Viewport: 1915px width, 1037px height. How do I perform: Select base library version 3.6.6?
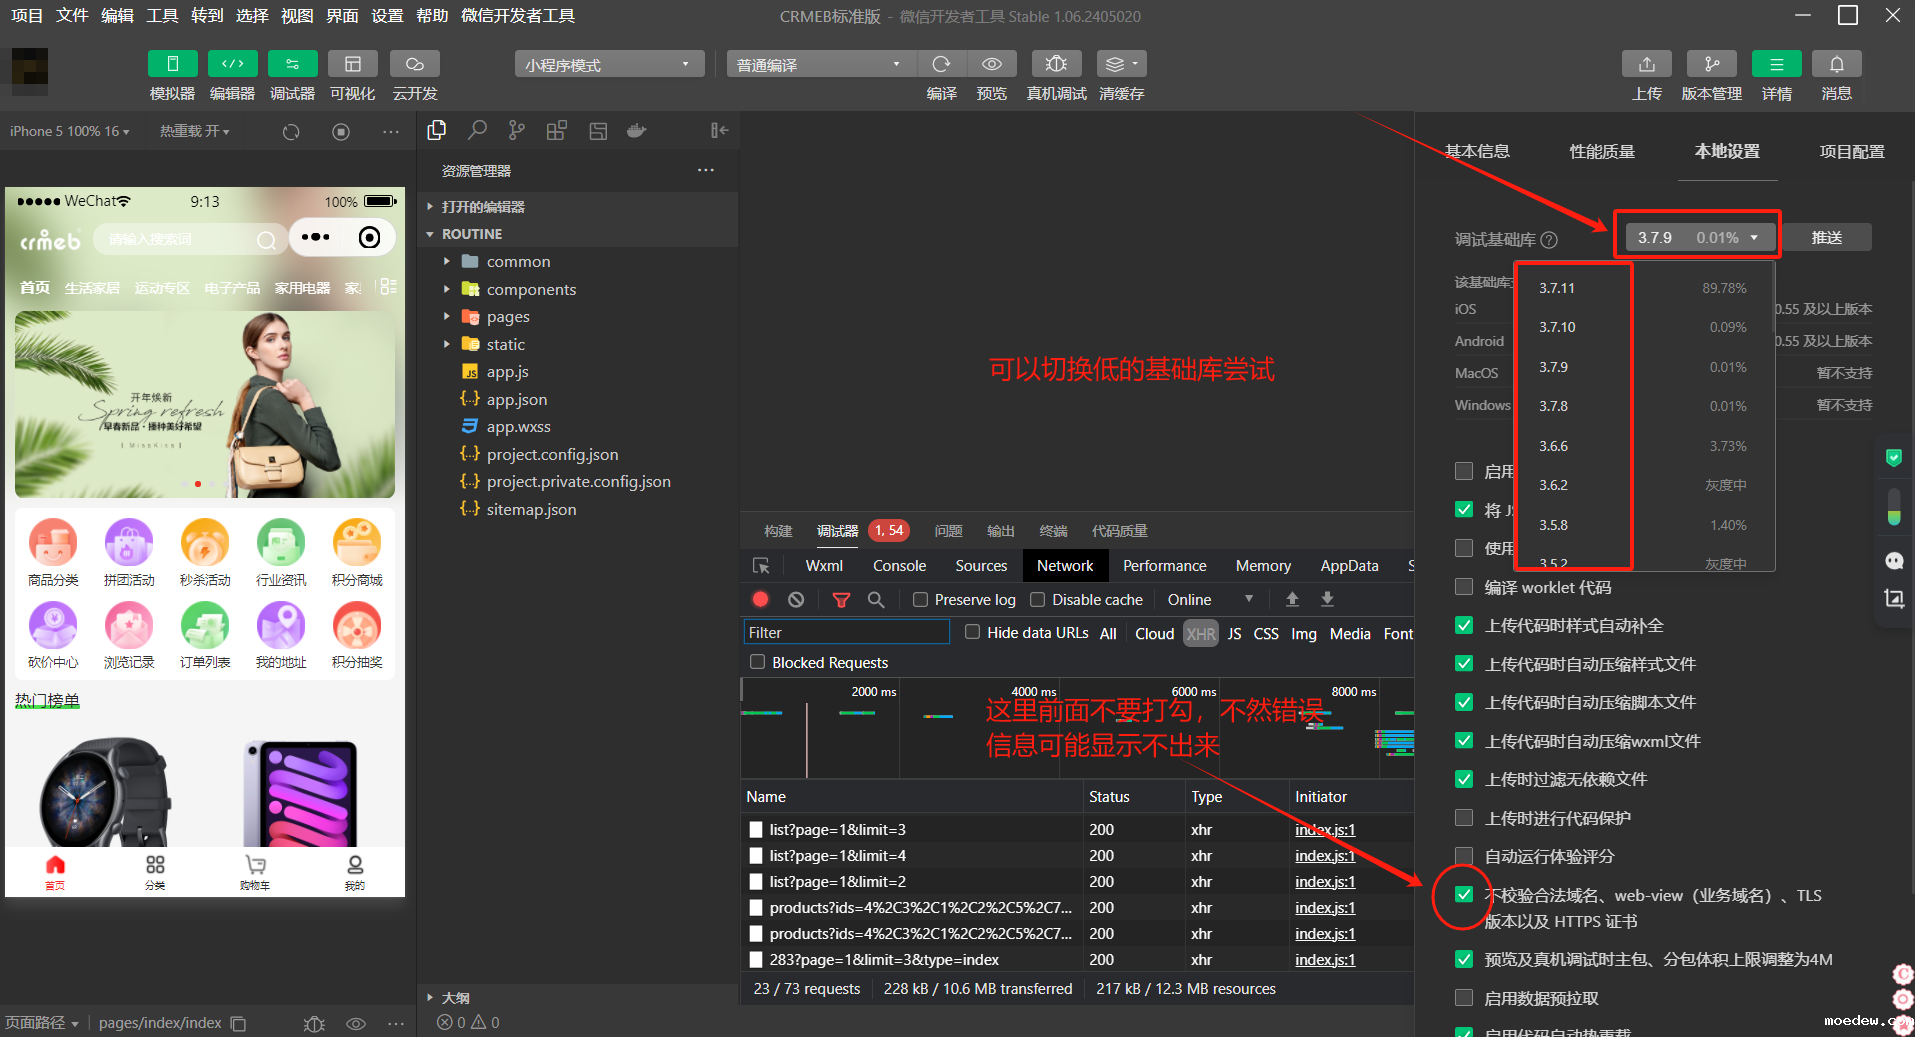1553,446
